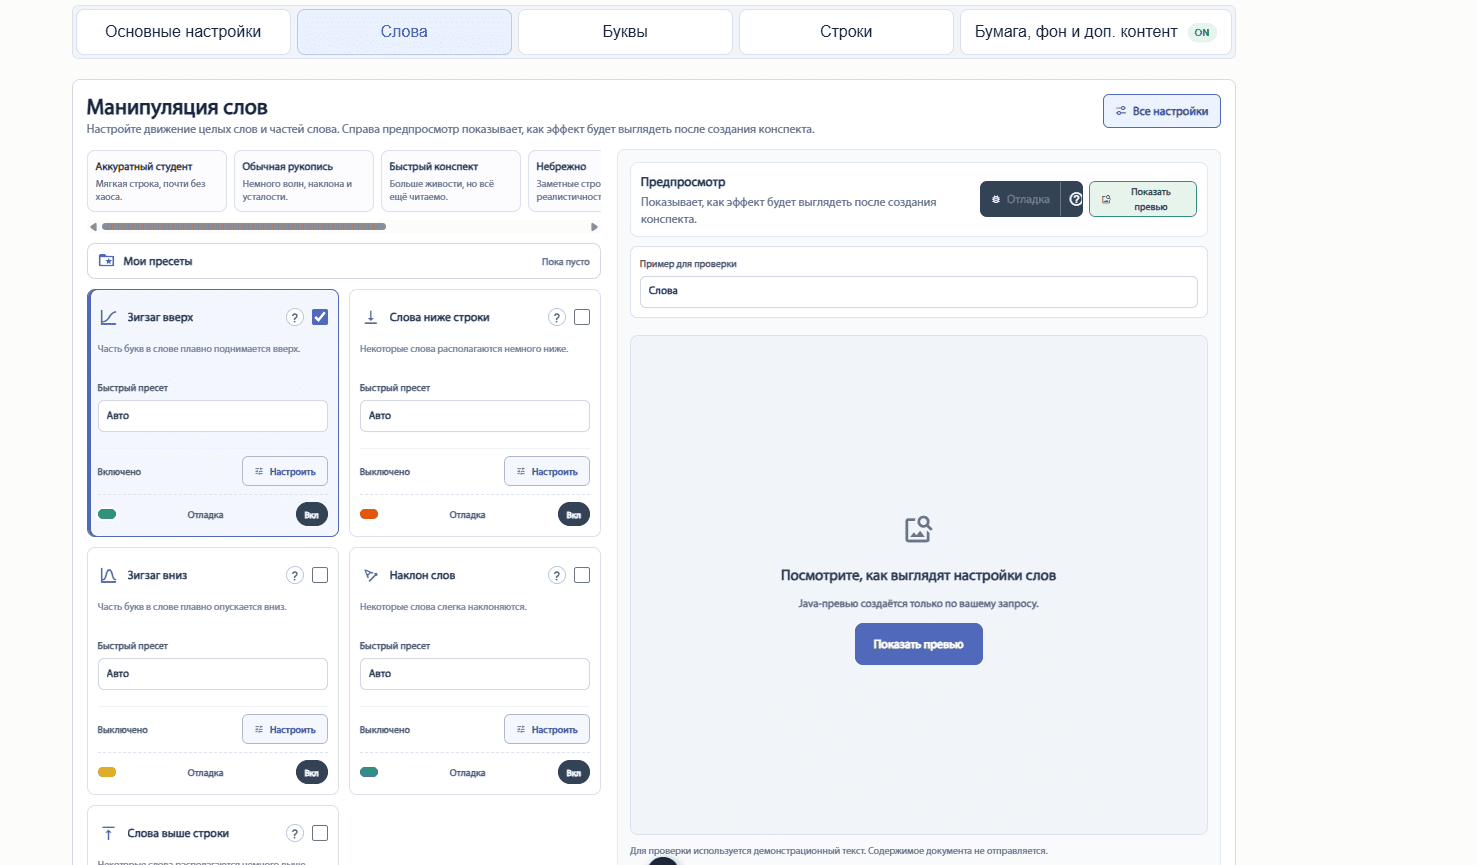The width and height of the screenshot is (1477, 865).
Task: Expand Быстрый пресет list for Наклон слов
Action: [x=475, y=674]
